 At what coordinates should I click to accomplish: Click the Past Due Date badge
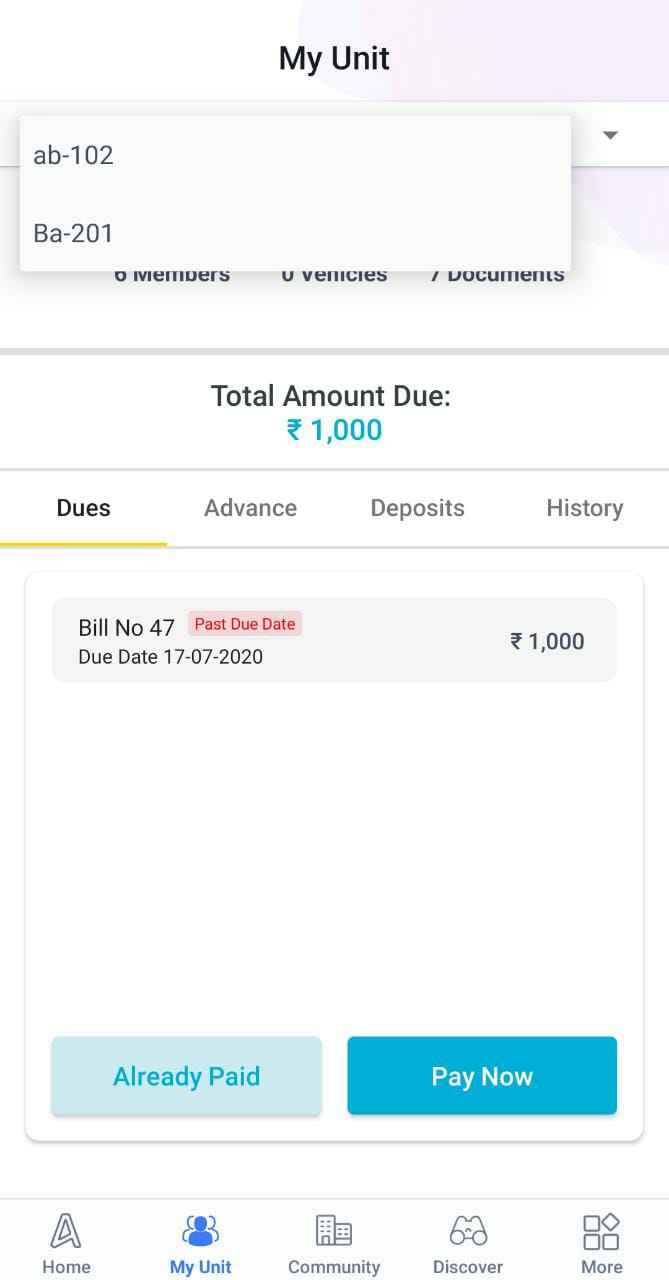245,624
